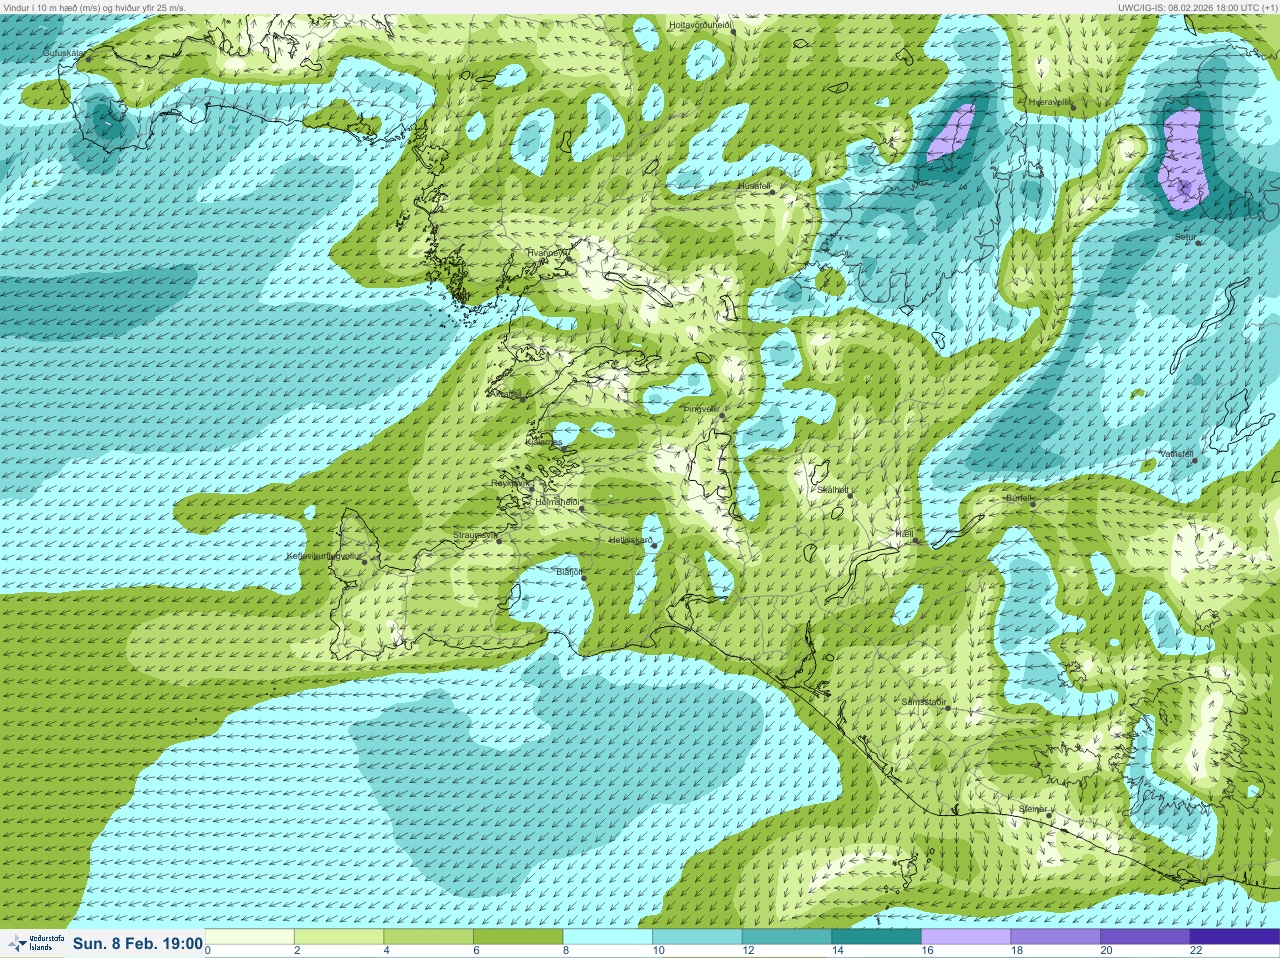This screenshot has width=1280, height=958.
Task: Select the 4–6 m/s legend swatch
Action: 429,937
